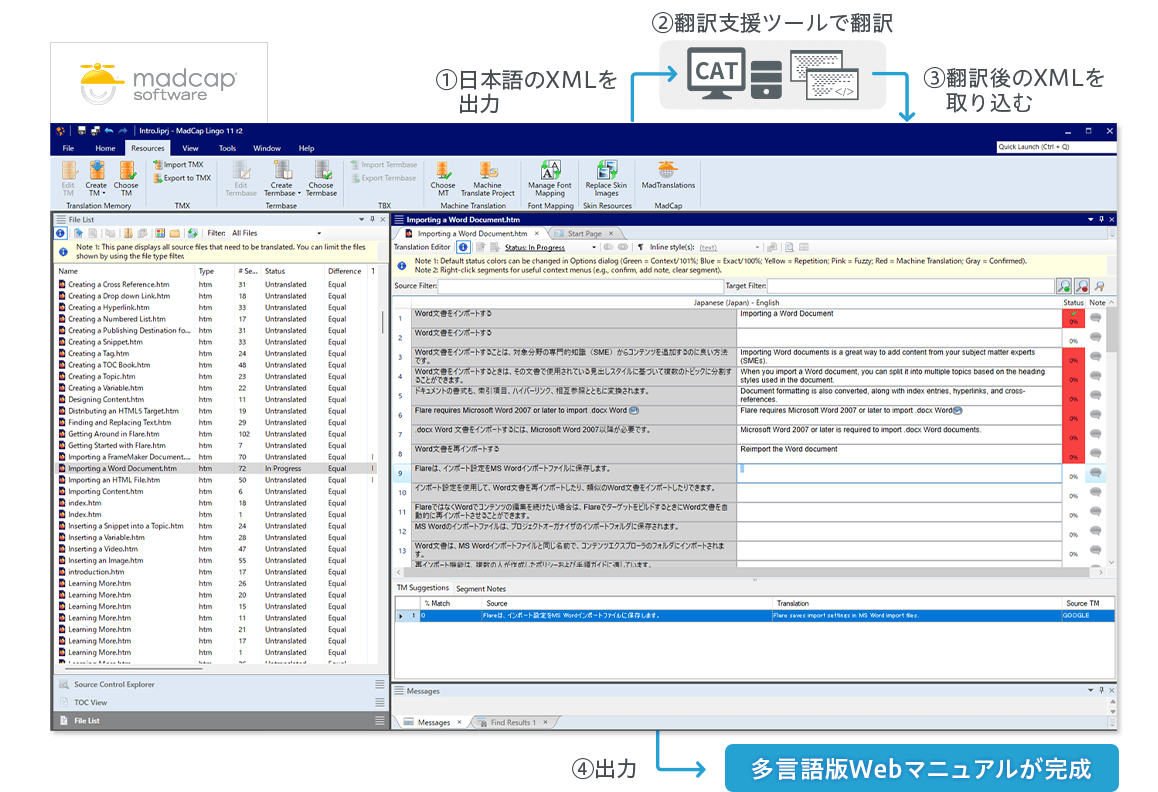Screen dimensions: 1158x792
Task: Click the colored grid icon in File List toolbar
Action: tap(160, 233)
